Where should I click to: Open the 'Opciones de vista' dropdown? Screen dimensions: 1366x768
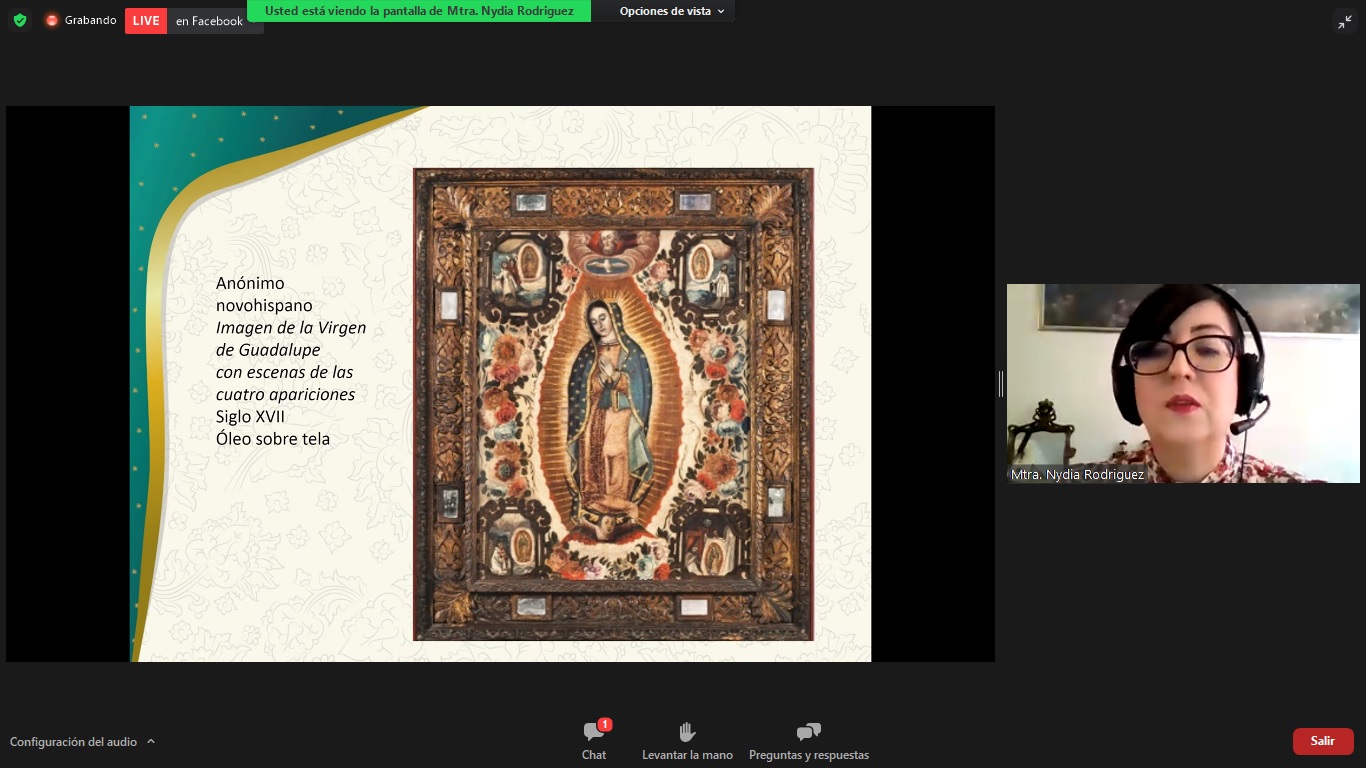tap(672, 11)
